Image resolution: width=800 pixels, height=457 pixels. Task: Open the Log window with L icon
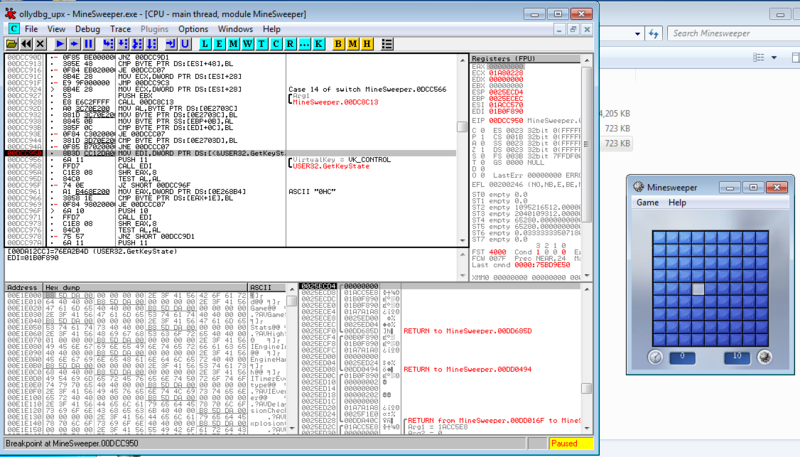(205, 44)
